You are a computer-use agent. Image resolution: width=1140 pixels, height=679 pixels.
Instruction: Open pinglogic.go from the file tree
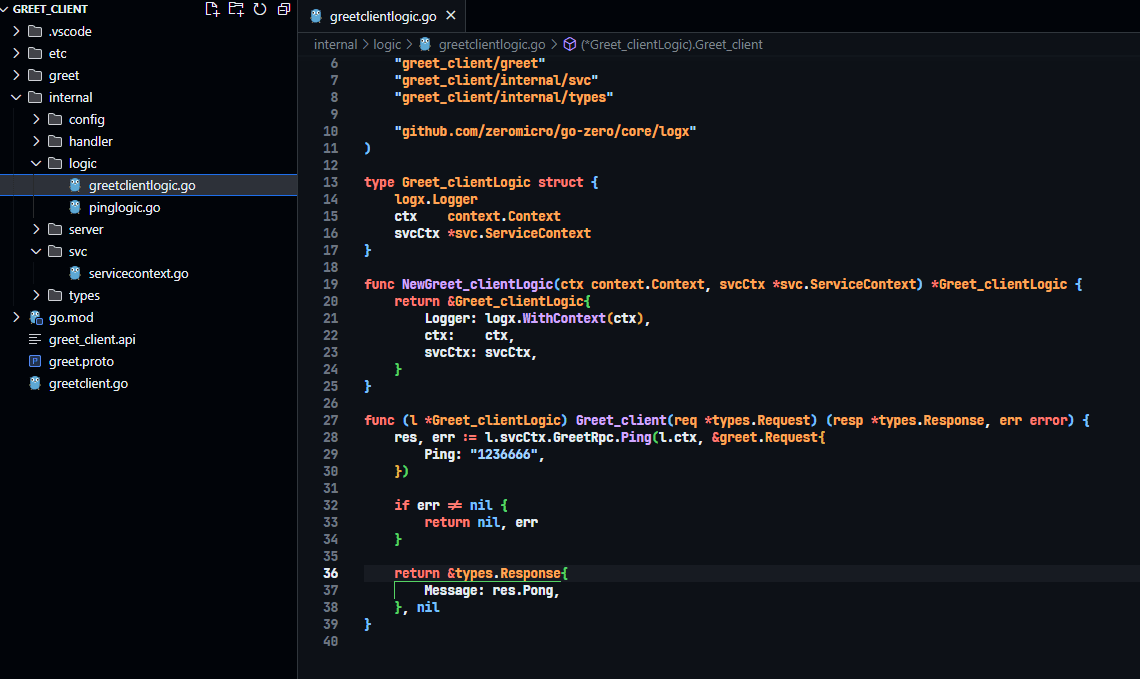point(124,207)
